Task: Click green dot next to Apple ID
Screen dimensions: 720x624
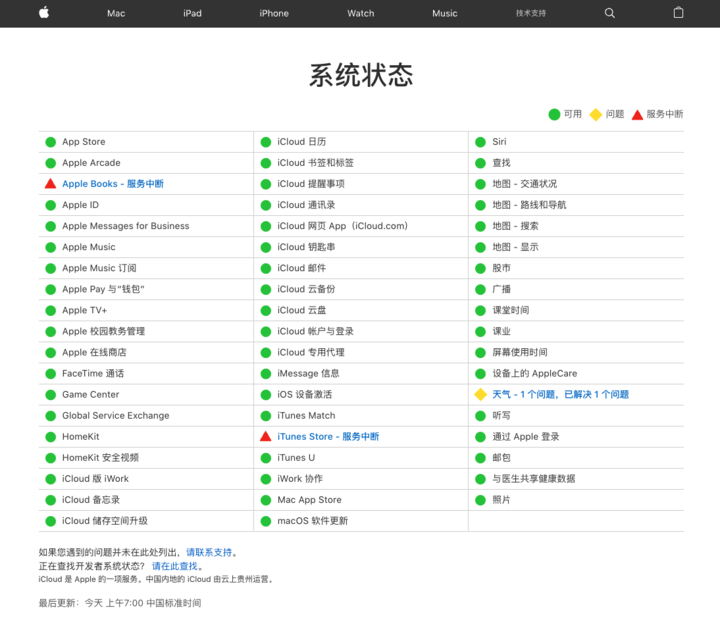Action: point(51,205)
